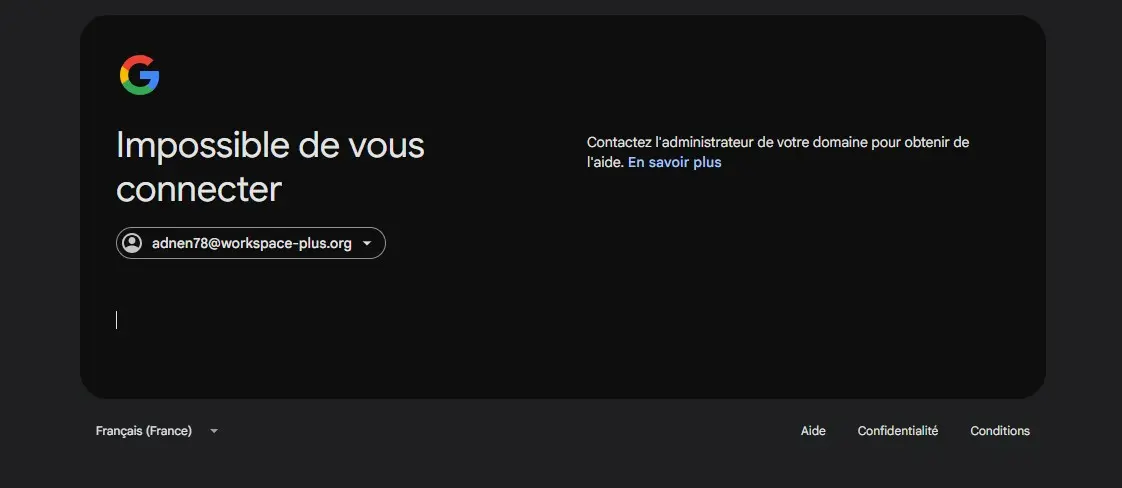The height and width of the screenshot is (488, 1122).
Task: Follow the En savoir plus link
Action: [x=675, y=162]
